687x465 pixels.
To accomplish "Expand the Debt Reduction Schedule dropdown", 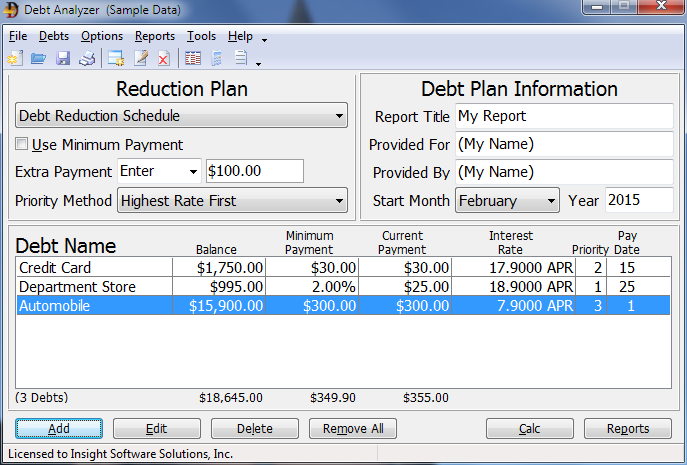I will point(181,116).
